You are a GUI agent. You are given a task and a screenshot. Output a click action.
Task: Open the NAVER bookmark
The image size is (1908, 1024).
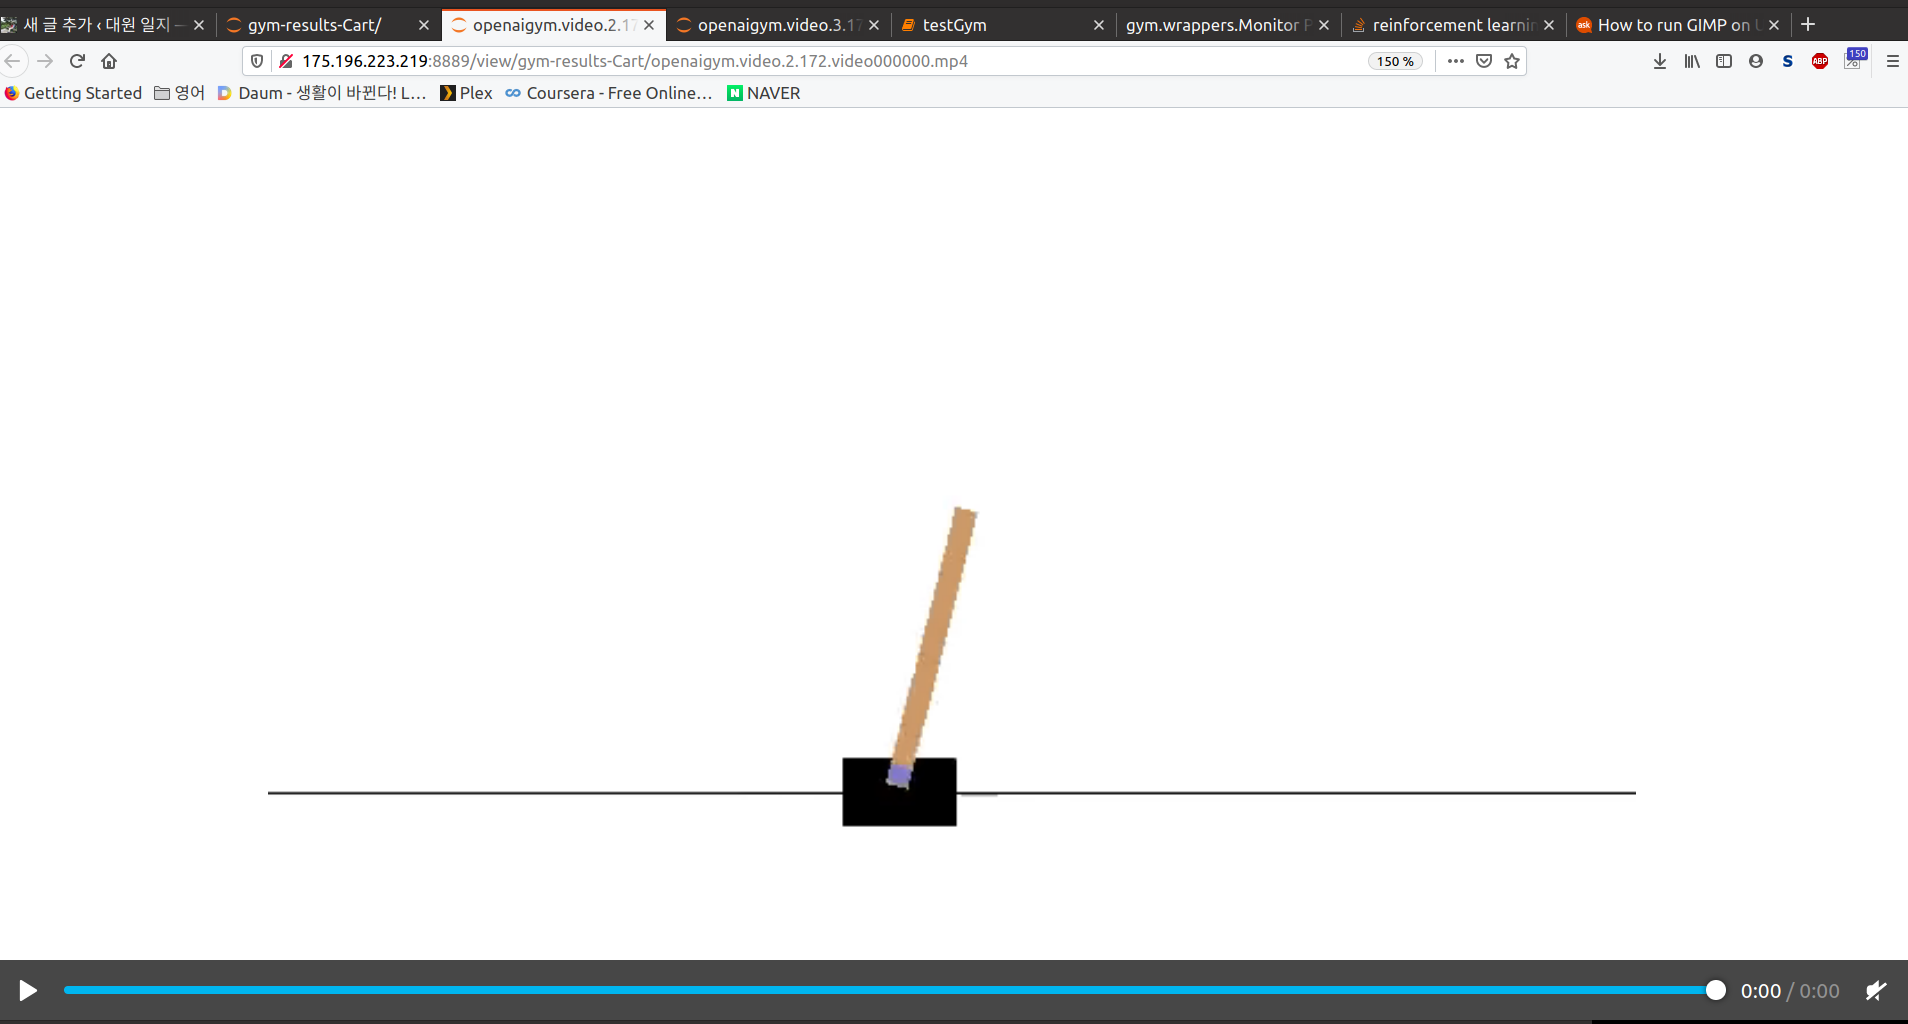pyautogui.click(x=763, y=93)
